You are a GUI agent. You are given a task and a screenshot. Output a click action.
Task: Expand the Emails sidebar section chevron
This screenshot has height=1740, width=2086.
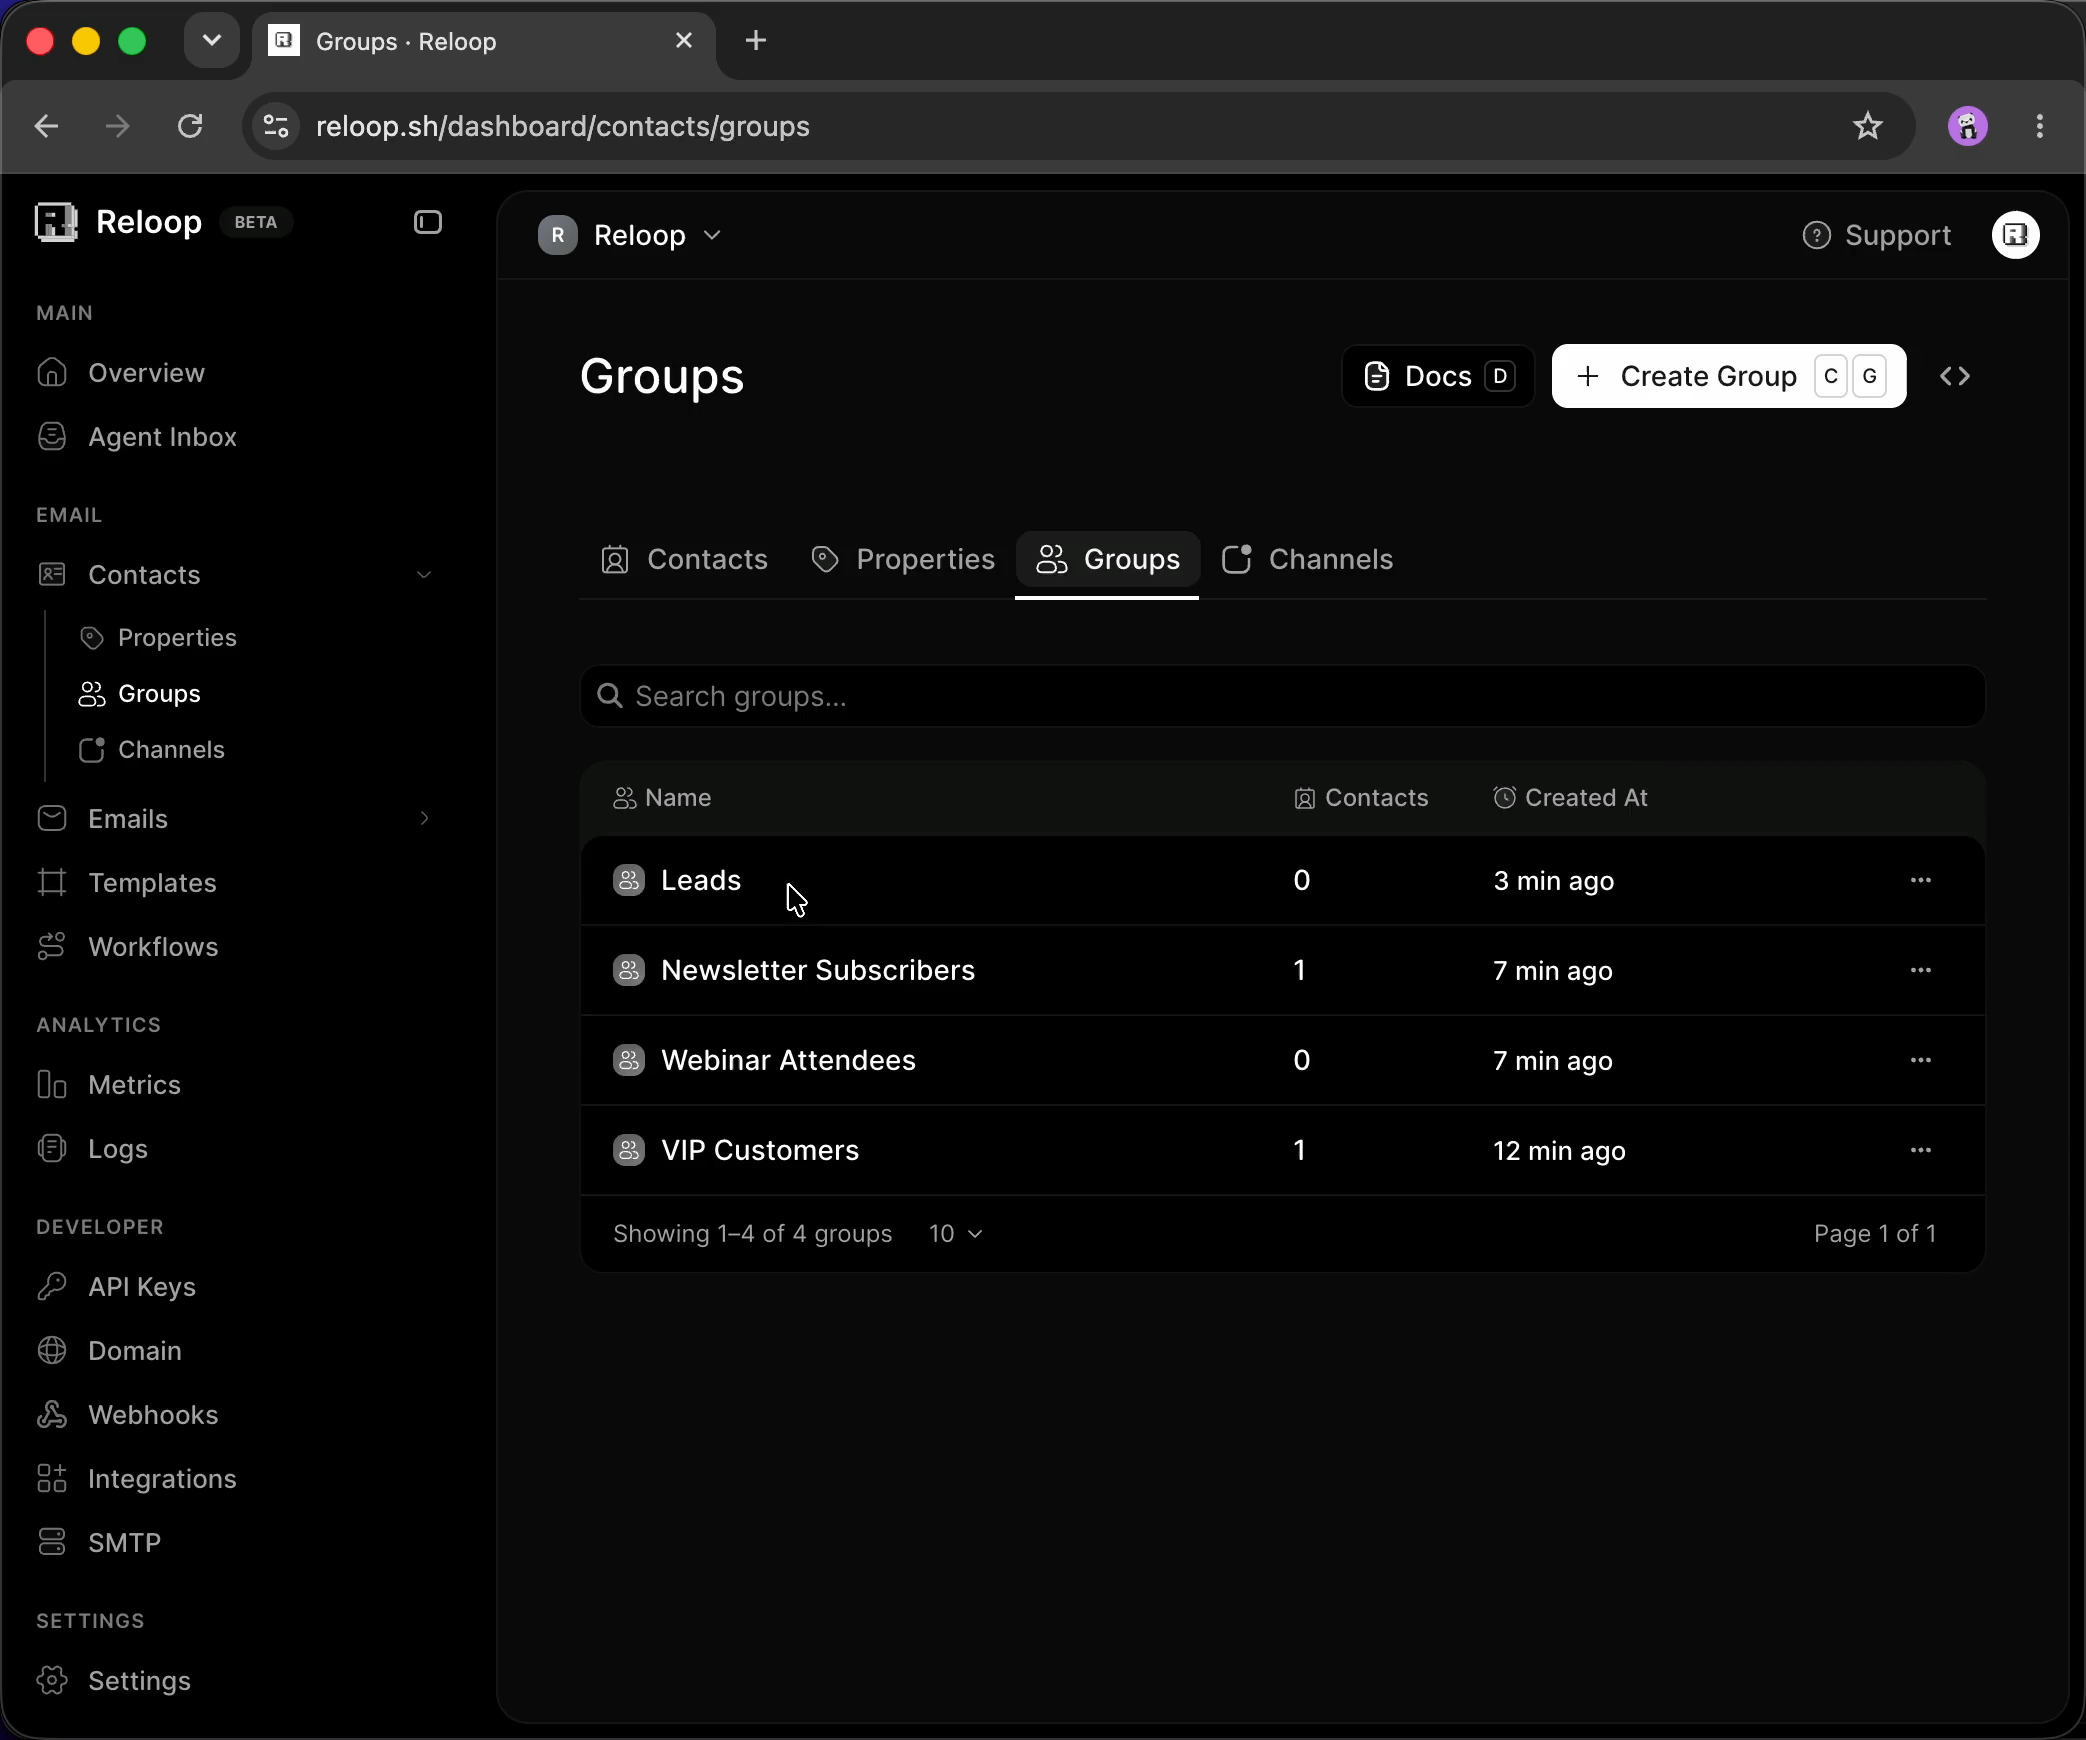[424, 819]
